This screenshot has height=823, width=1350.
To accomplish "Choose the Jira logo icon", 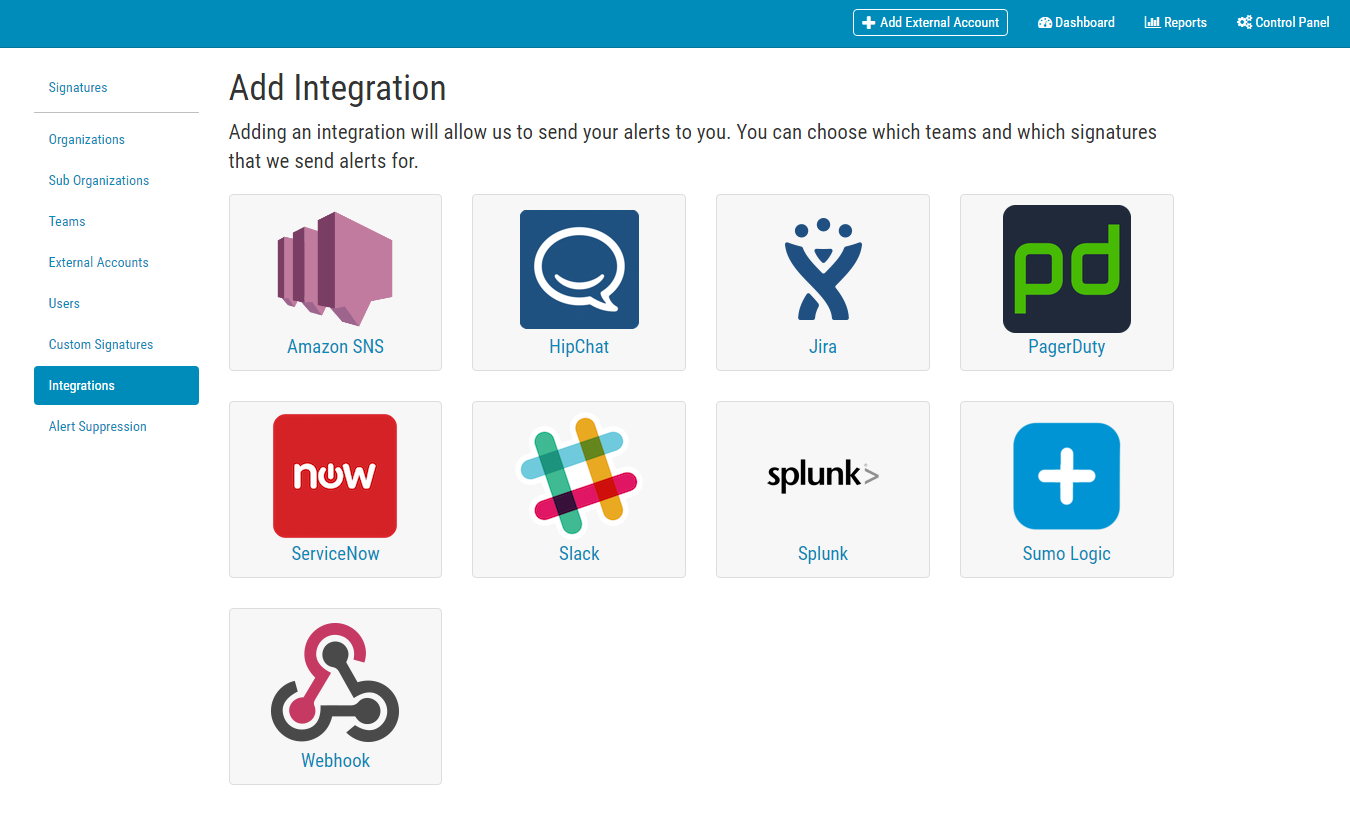I will (x=823, y=269).
